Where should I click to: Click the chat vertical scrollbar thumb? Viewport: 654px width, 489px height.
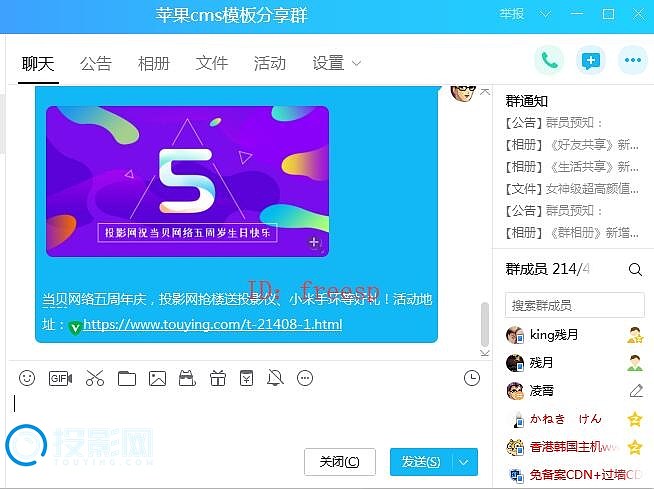pos(484,324)
